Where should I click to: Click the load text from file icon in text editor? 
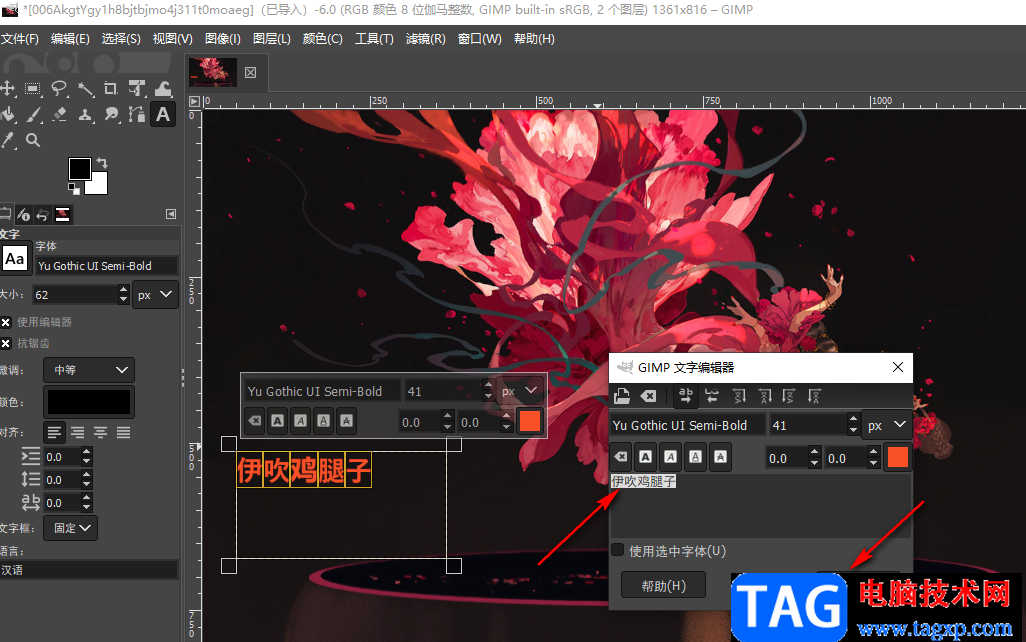622,396
